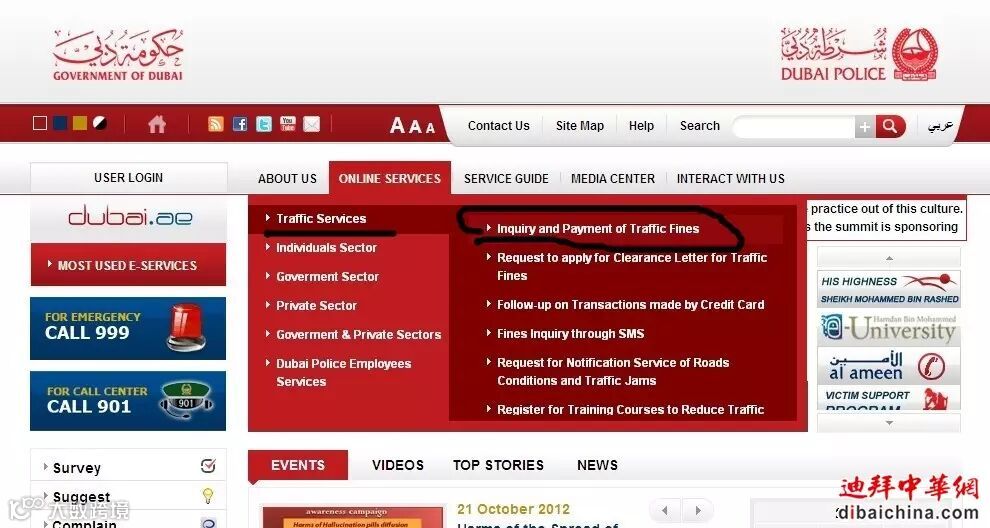
Task: Click the red magnifier search button
Action: coord(890,127)
